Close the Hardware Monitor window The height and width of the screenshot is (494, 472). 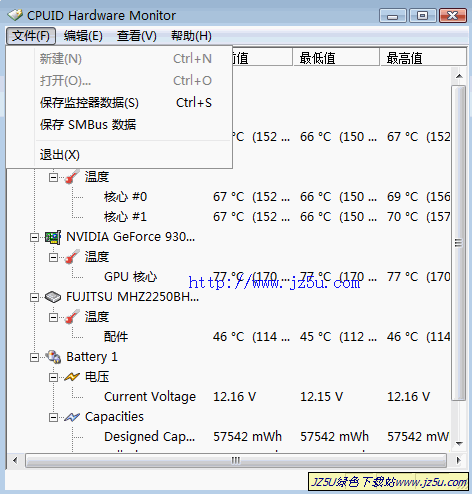pos(452,15)
